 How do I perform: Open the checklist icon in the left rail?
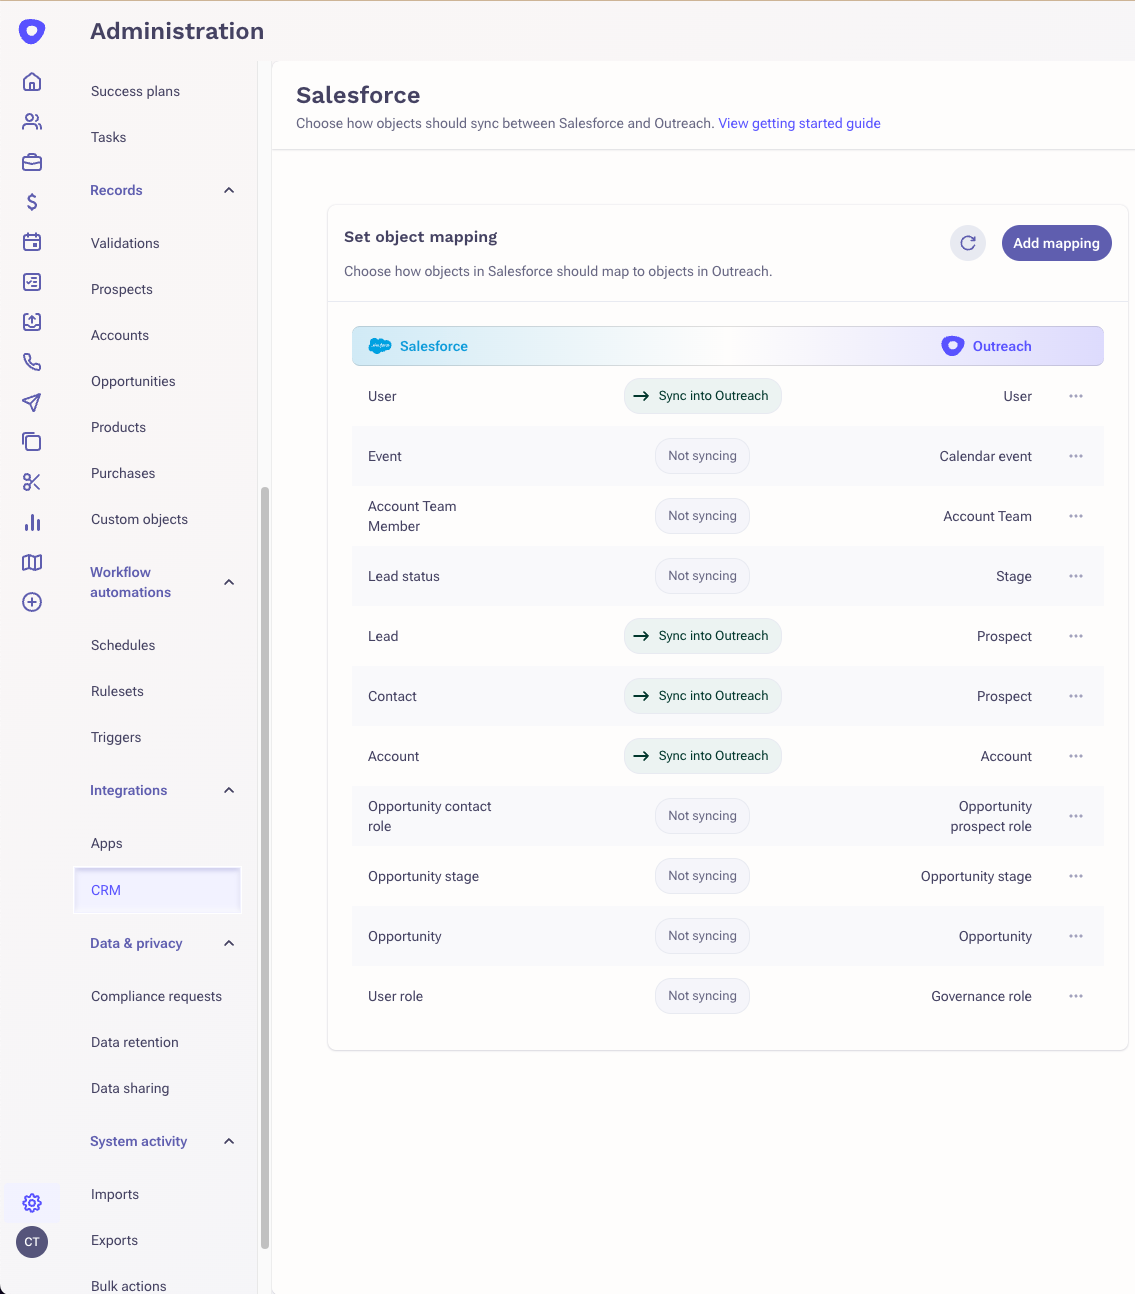(x=32, y=282)
